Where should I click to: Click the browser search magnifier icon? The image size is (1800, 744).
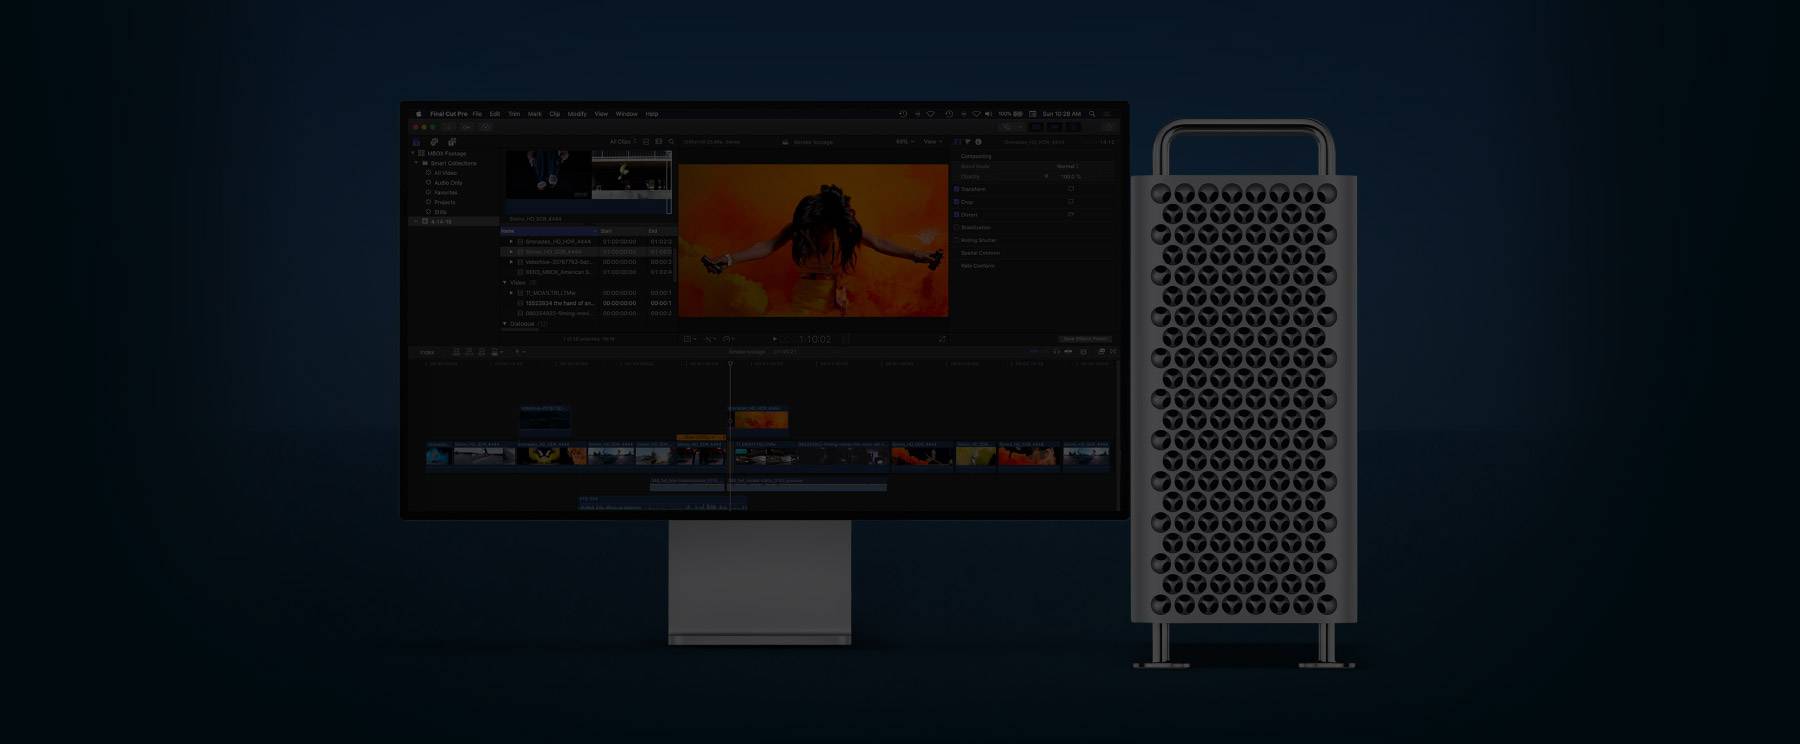[x=671, y=142]
